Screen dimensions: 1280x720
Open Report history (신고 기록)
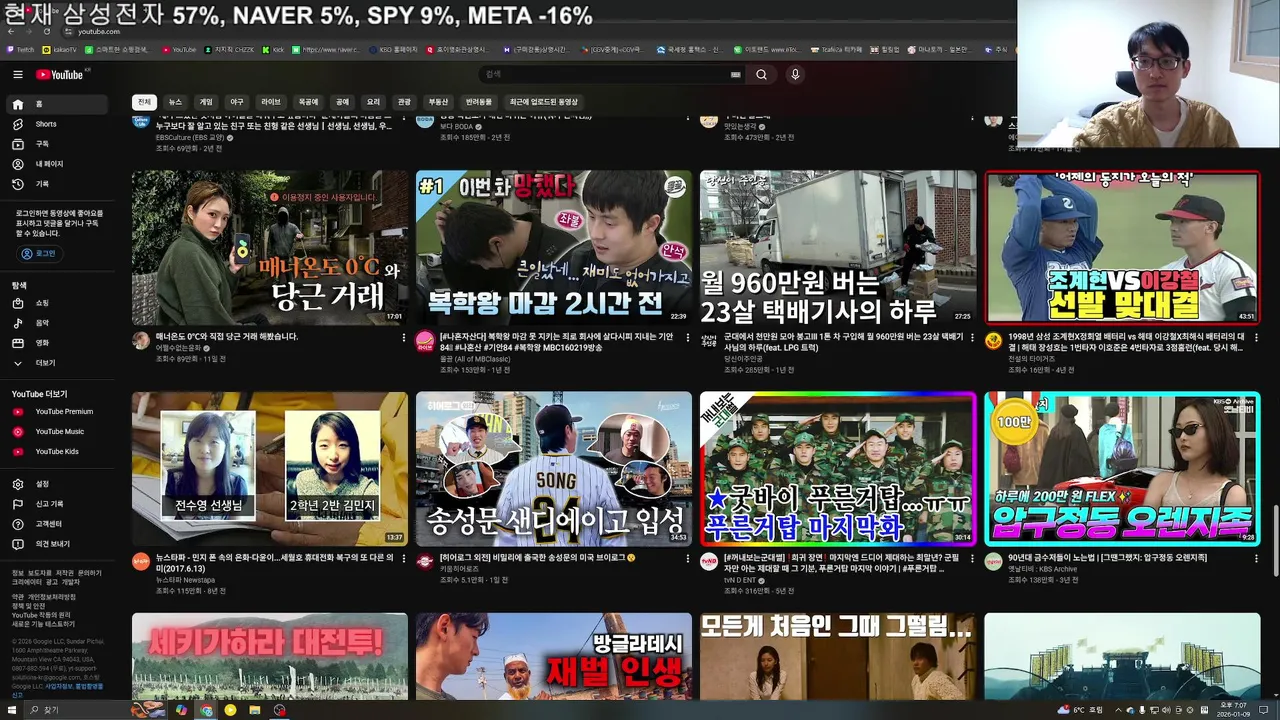(x=58, y=504)
